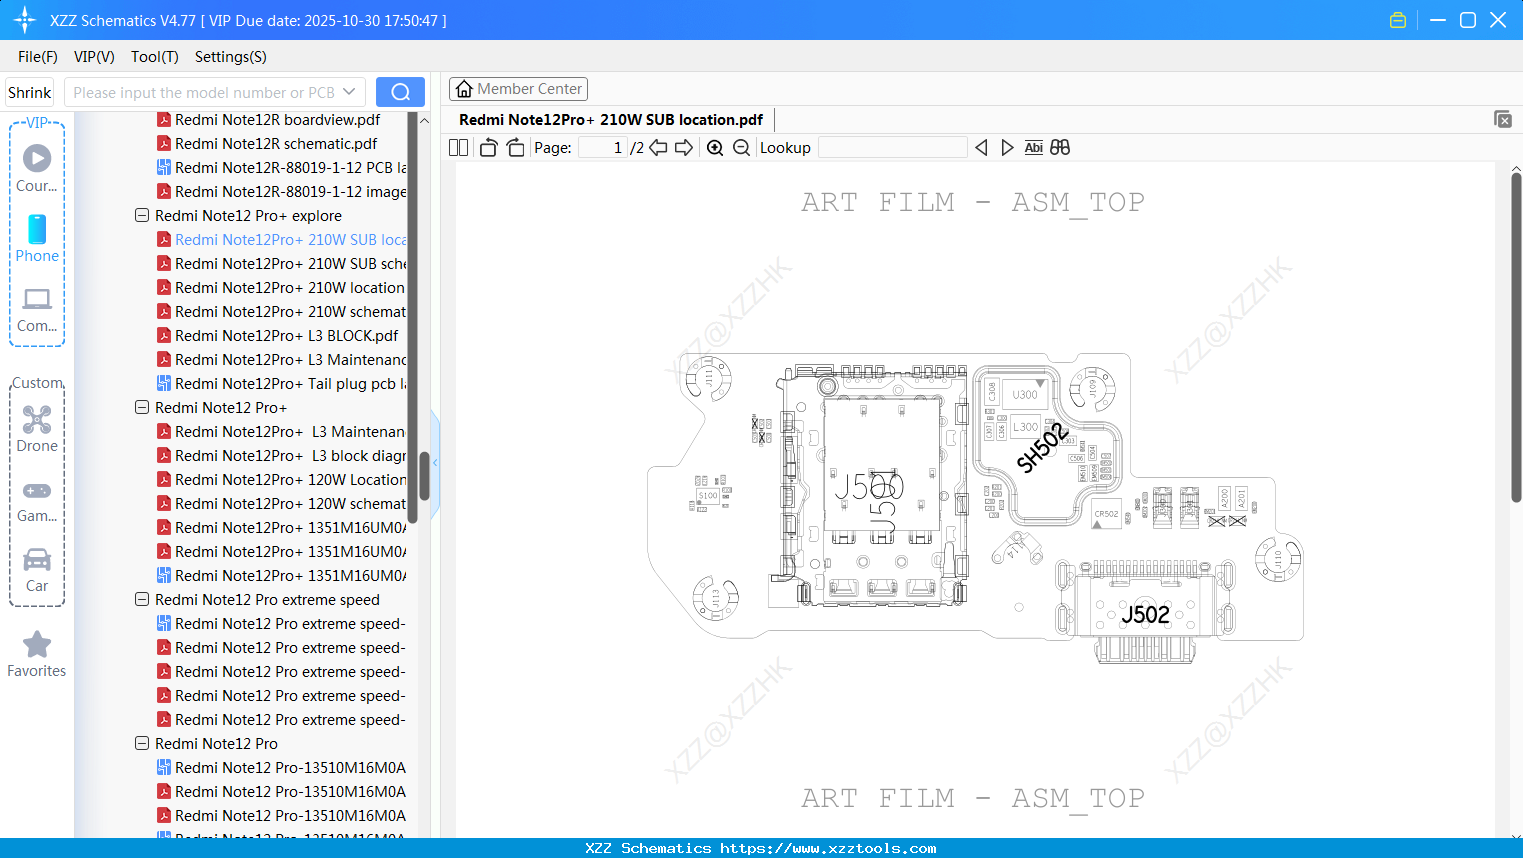Collapse the Redmi Note12 Pro+ explore group

point(142,215)
